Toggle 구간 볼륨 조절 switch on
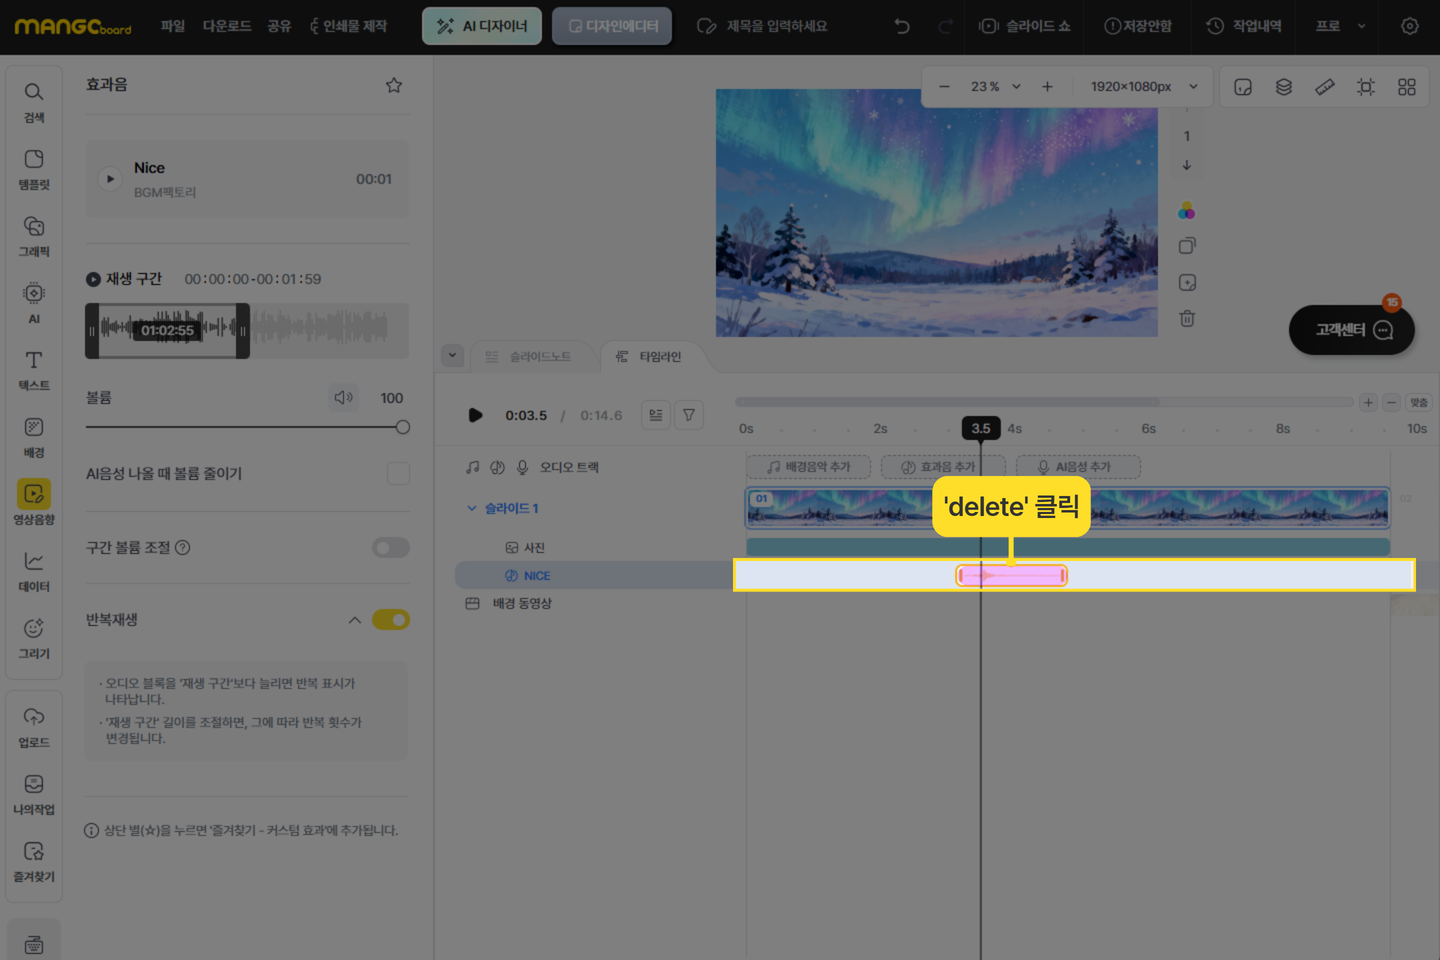 [x=391, y=547]
